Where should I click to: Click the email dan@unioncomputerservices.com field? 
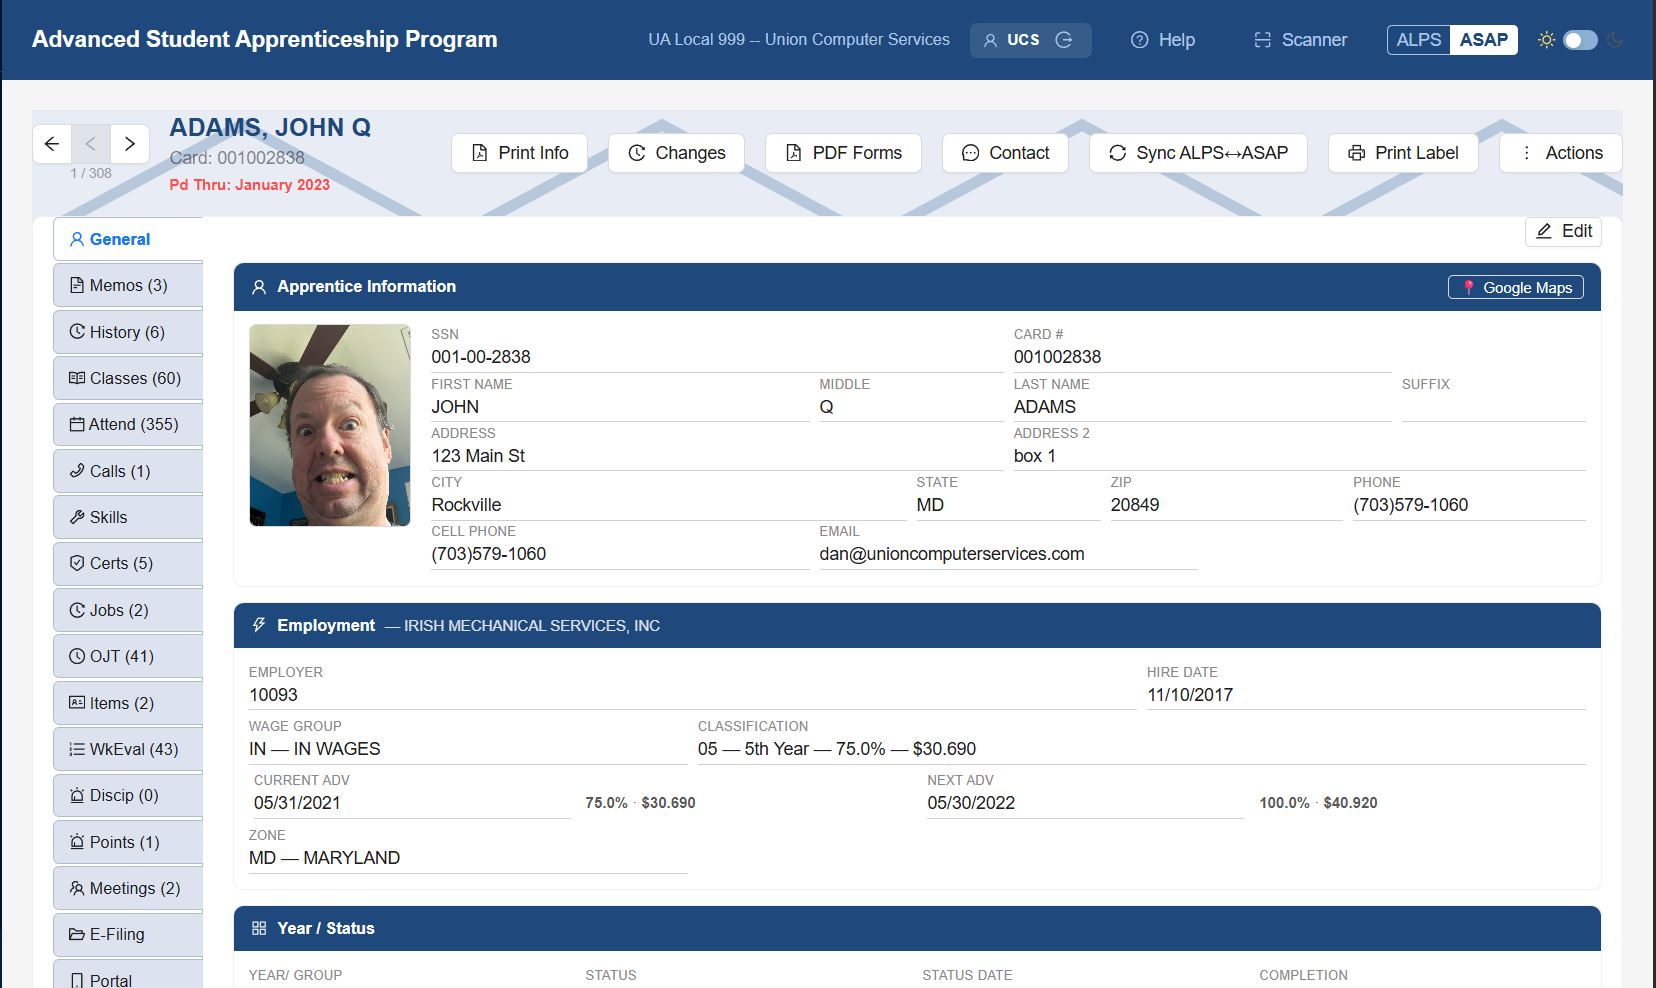[x=1008, y=554]
